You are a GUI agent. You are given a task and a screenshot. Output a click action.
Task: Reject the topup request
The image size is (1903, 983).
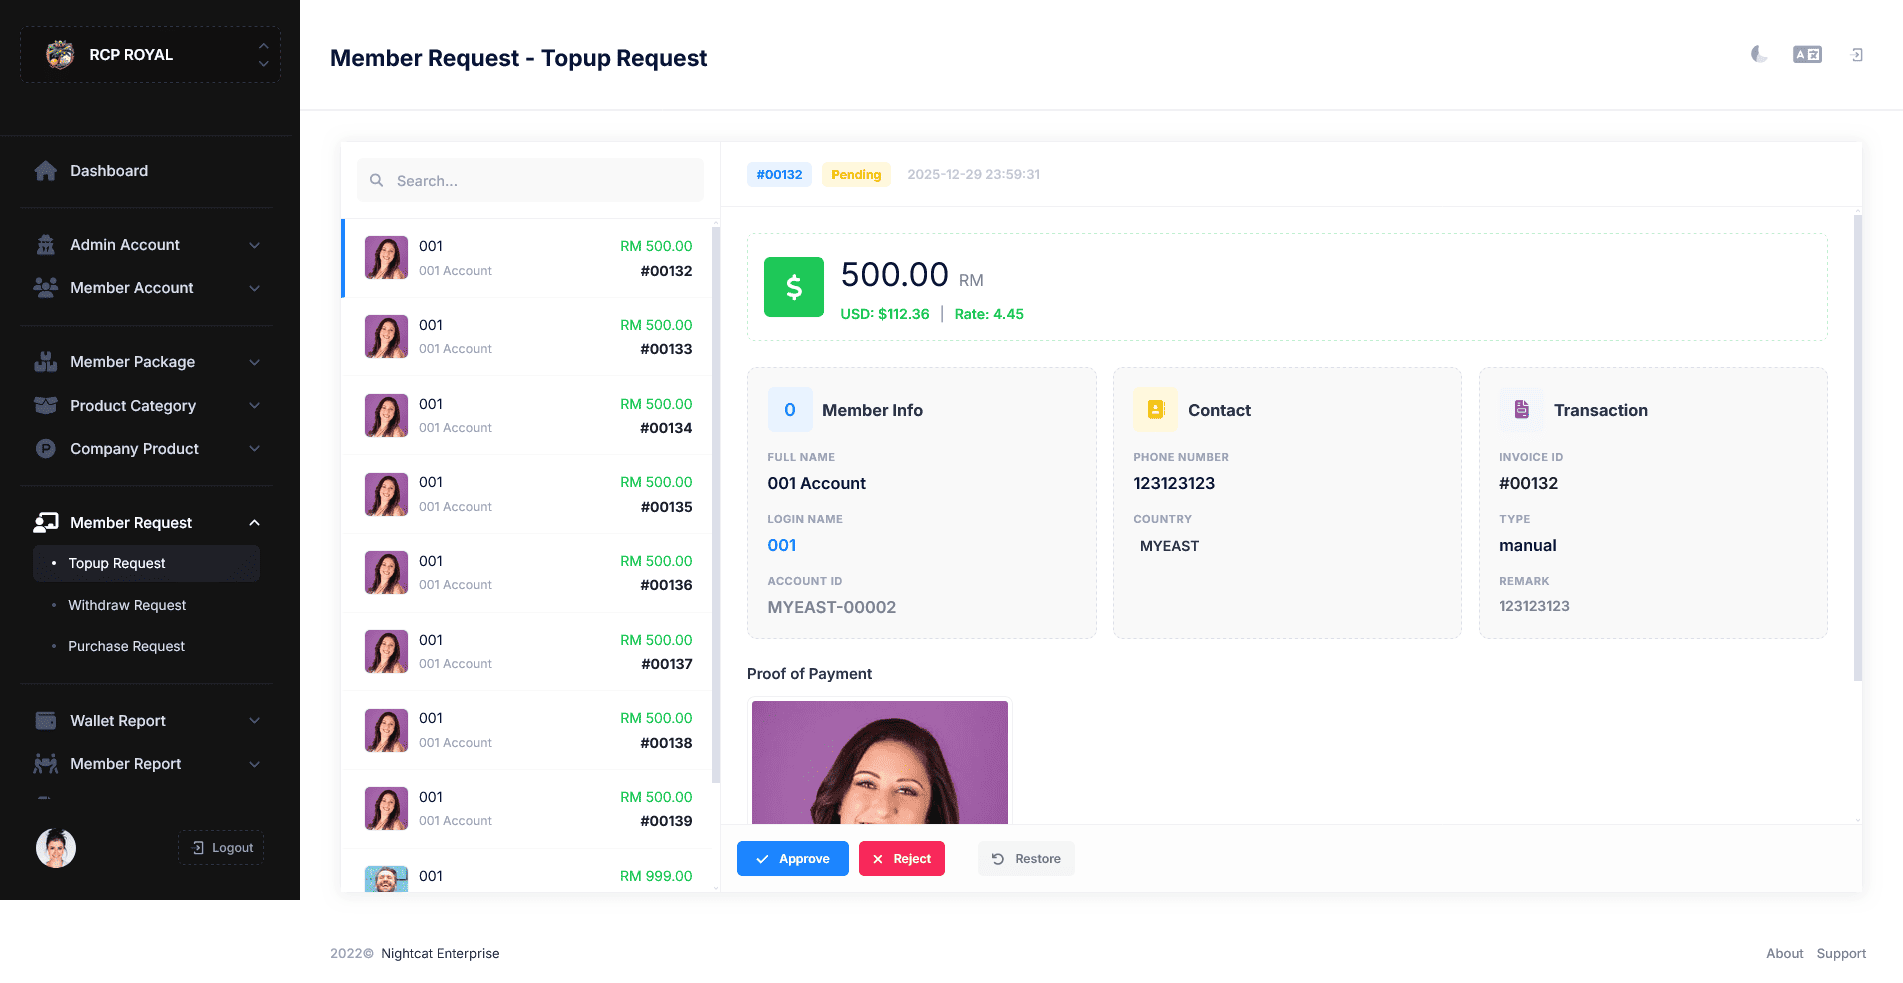coord(902,859)
